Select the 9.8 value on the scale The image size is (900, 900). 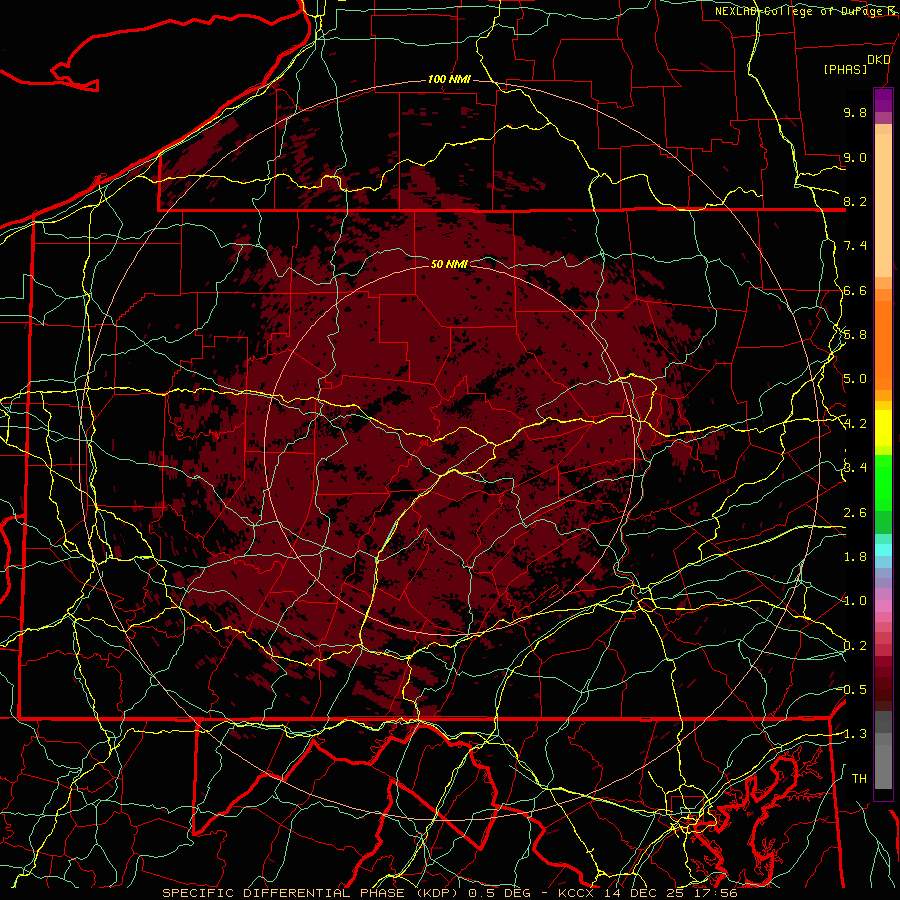[x=855, y=112]
